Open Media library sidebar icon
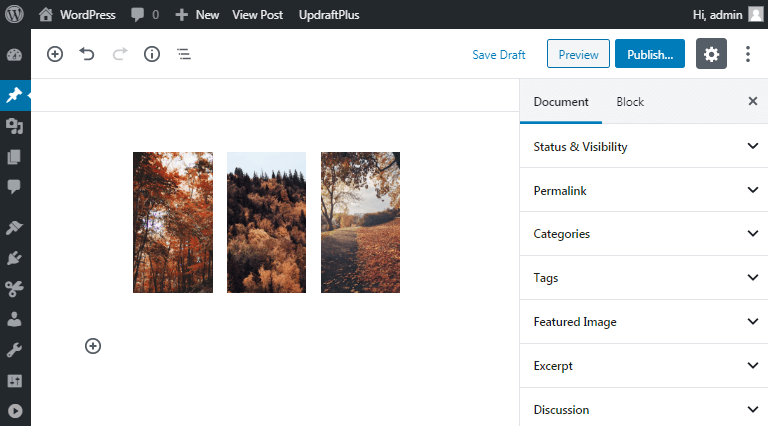The image size is (768, 426). click(14, 126)
